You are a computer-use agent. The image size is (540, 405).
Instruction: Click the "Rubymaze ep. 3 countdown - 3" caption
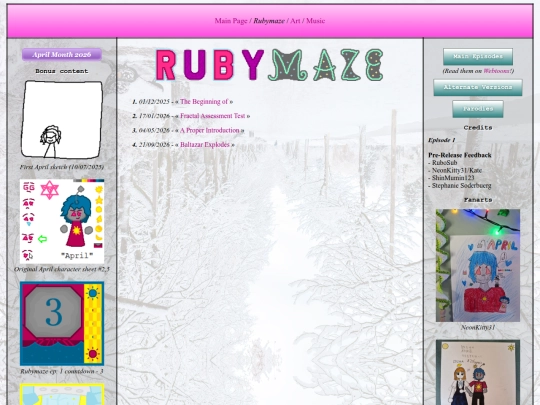coord(62,371)
